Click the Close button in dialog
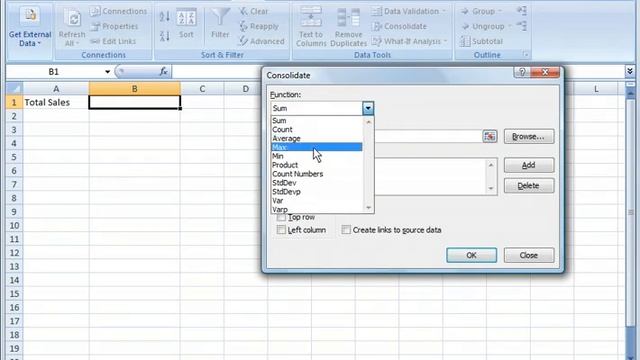The image size is (640, 360). tap(529, 255)
